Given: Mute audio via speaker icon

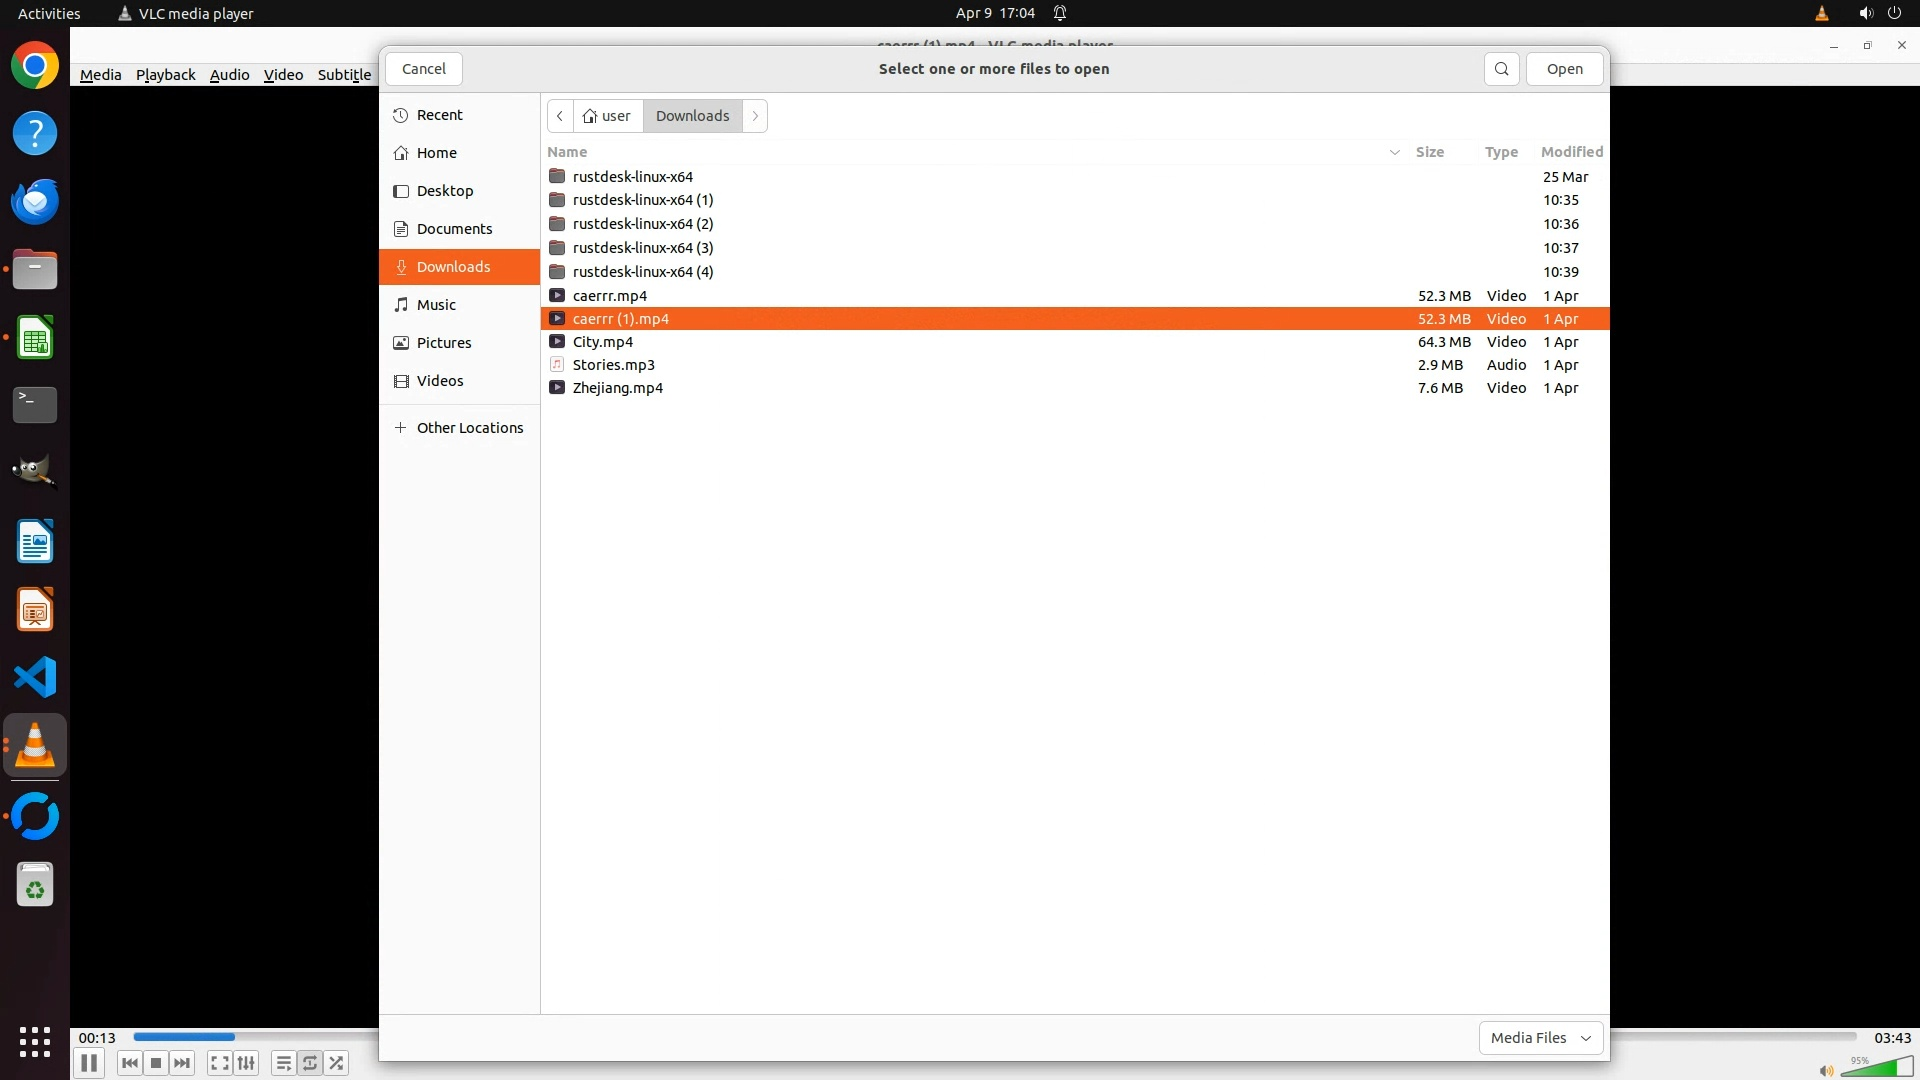Looking at the screenshot, I should tap(1826, 1070).
